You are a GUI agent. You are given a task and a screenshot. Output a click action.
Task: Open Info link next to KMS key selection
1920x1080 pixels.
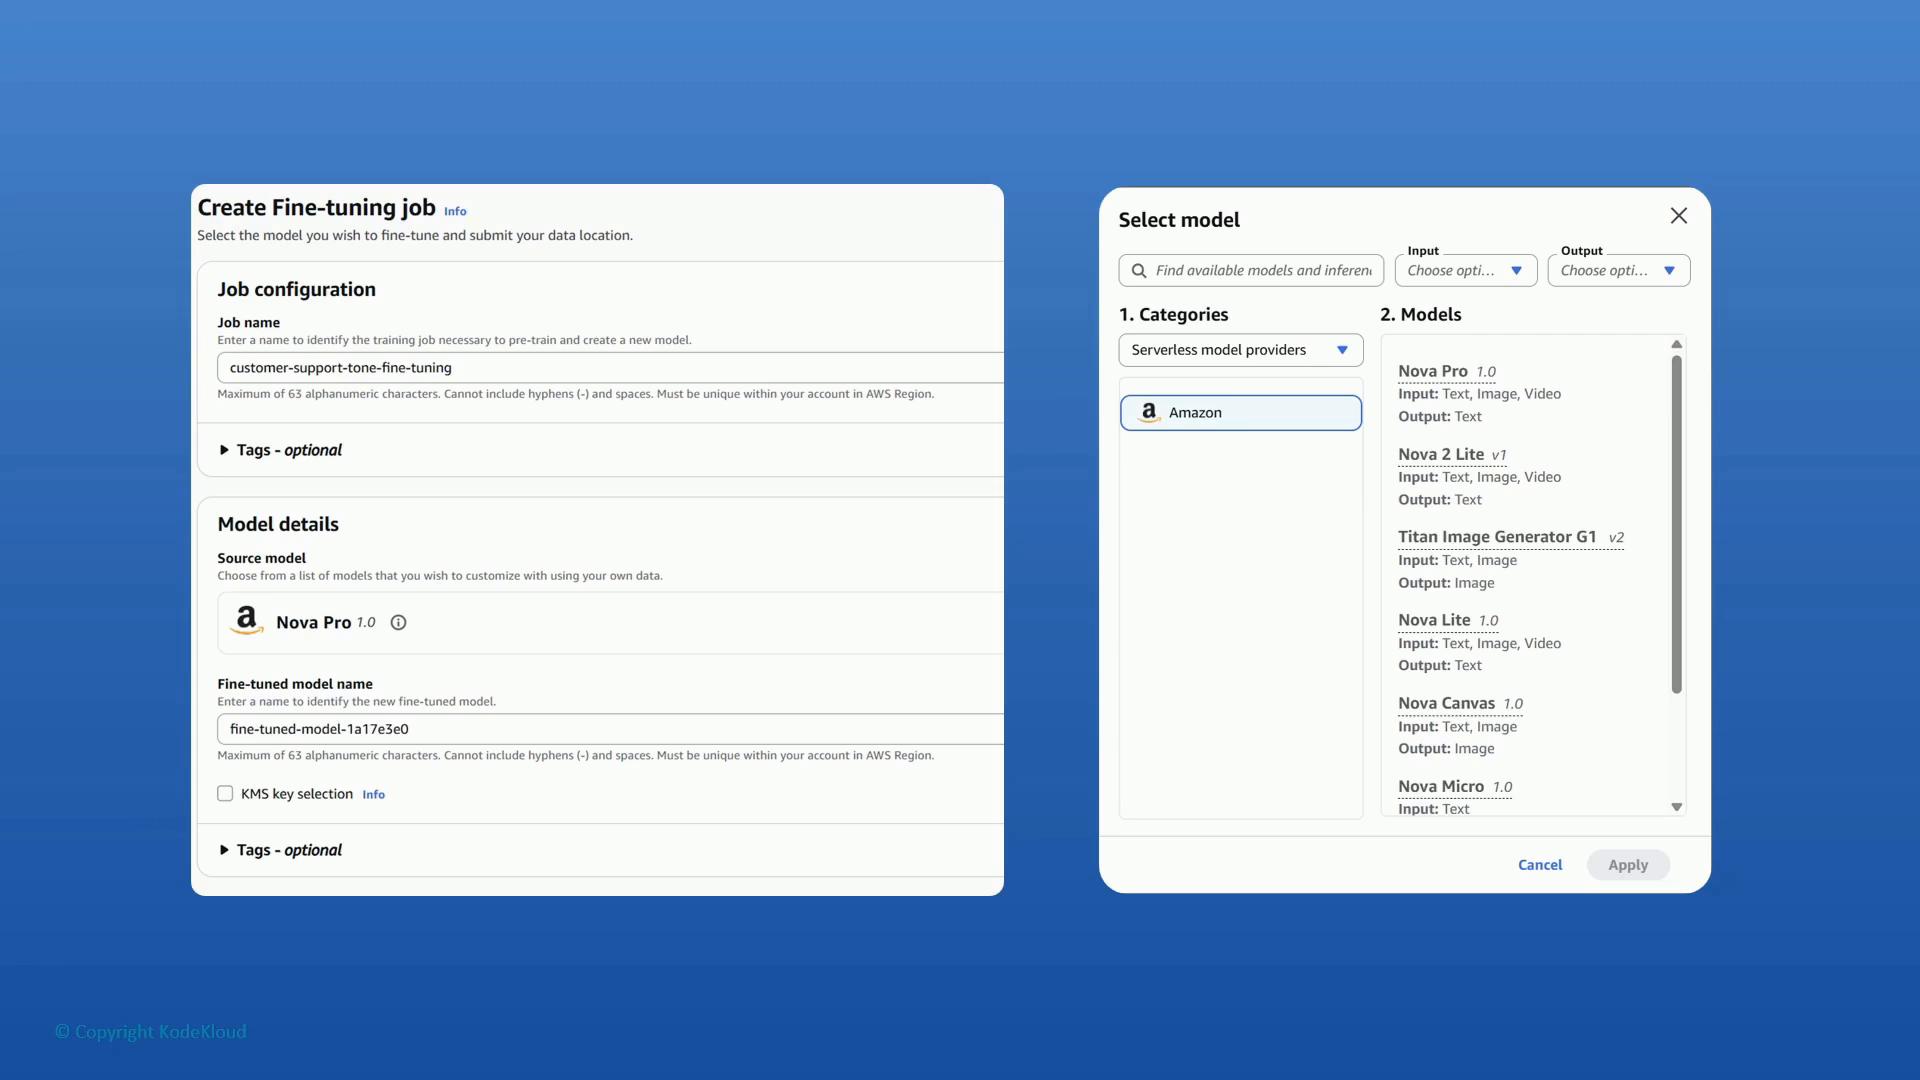pos(373,795)
